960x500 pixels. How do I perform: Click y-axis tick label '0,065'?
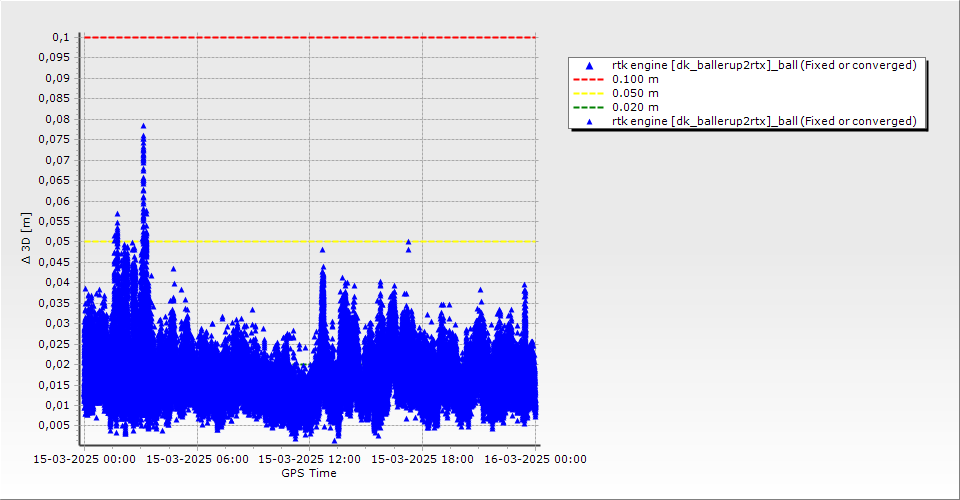point(54,181)
